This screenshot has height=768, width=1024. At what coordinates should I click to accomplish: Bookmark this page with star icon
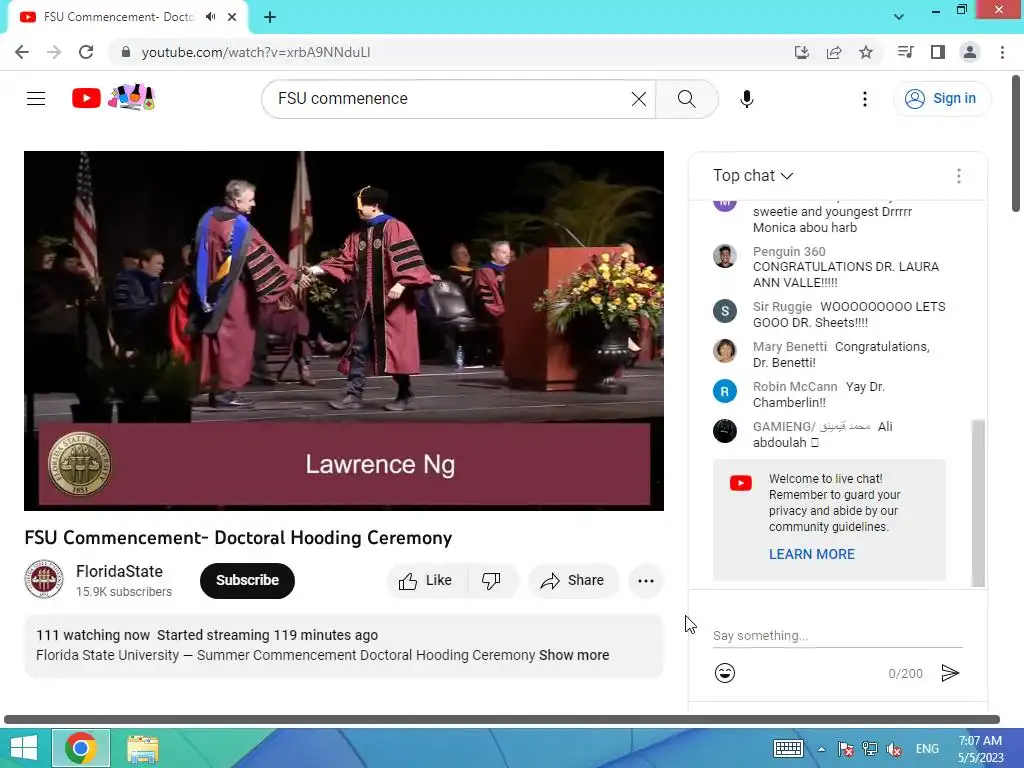(x=866, y=52)
